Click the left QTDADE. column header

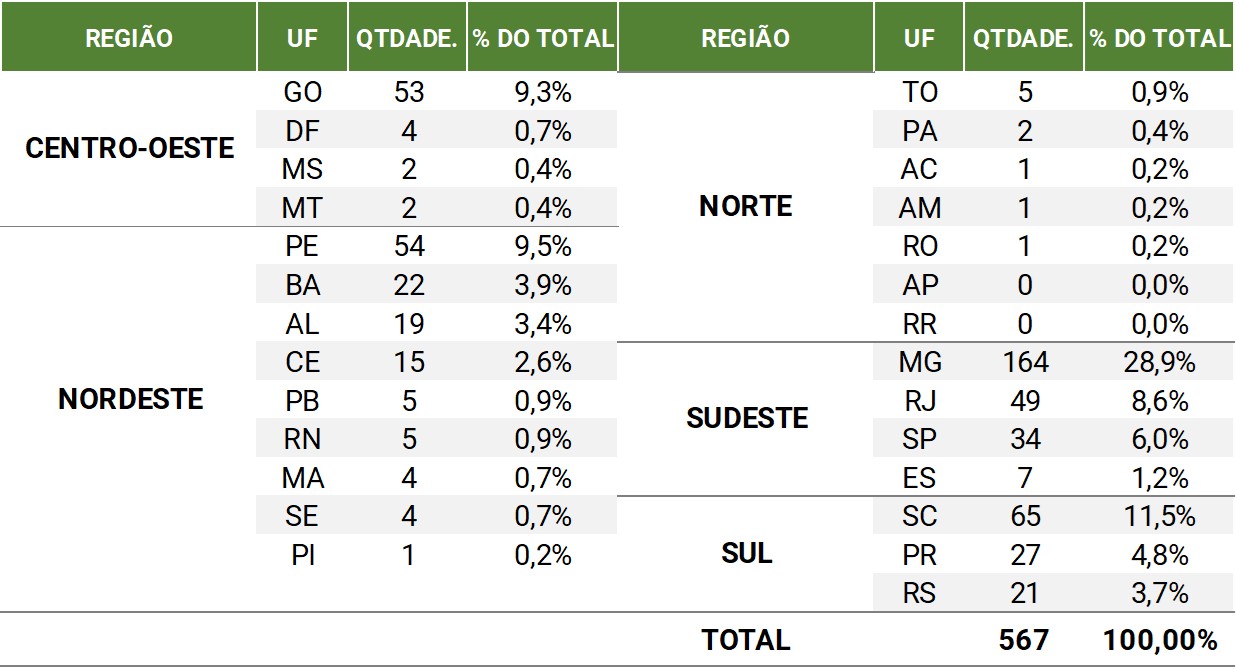408,38
